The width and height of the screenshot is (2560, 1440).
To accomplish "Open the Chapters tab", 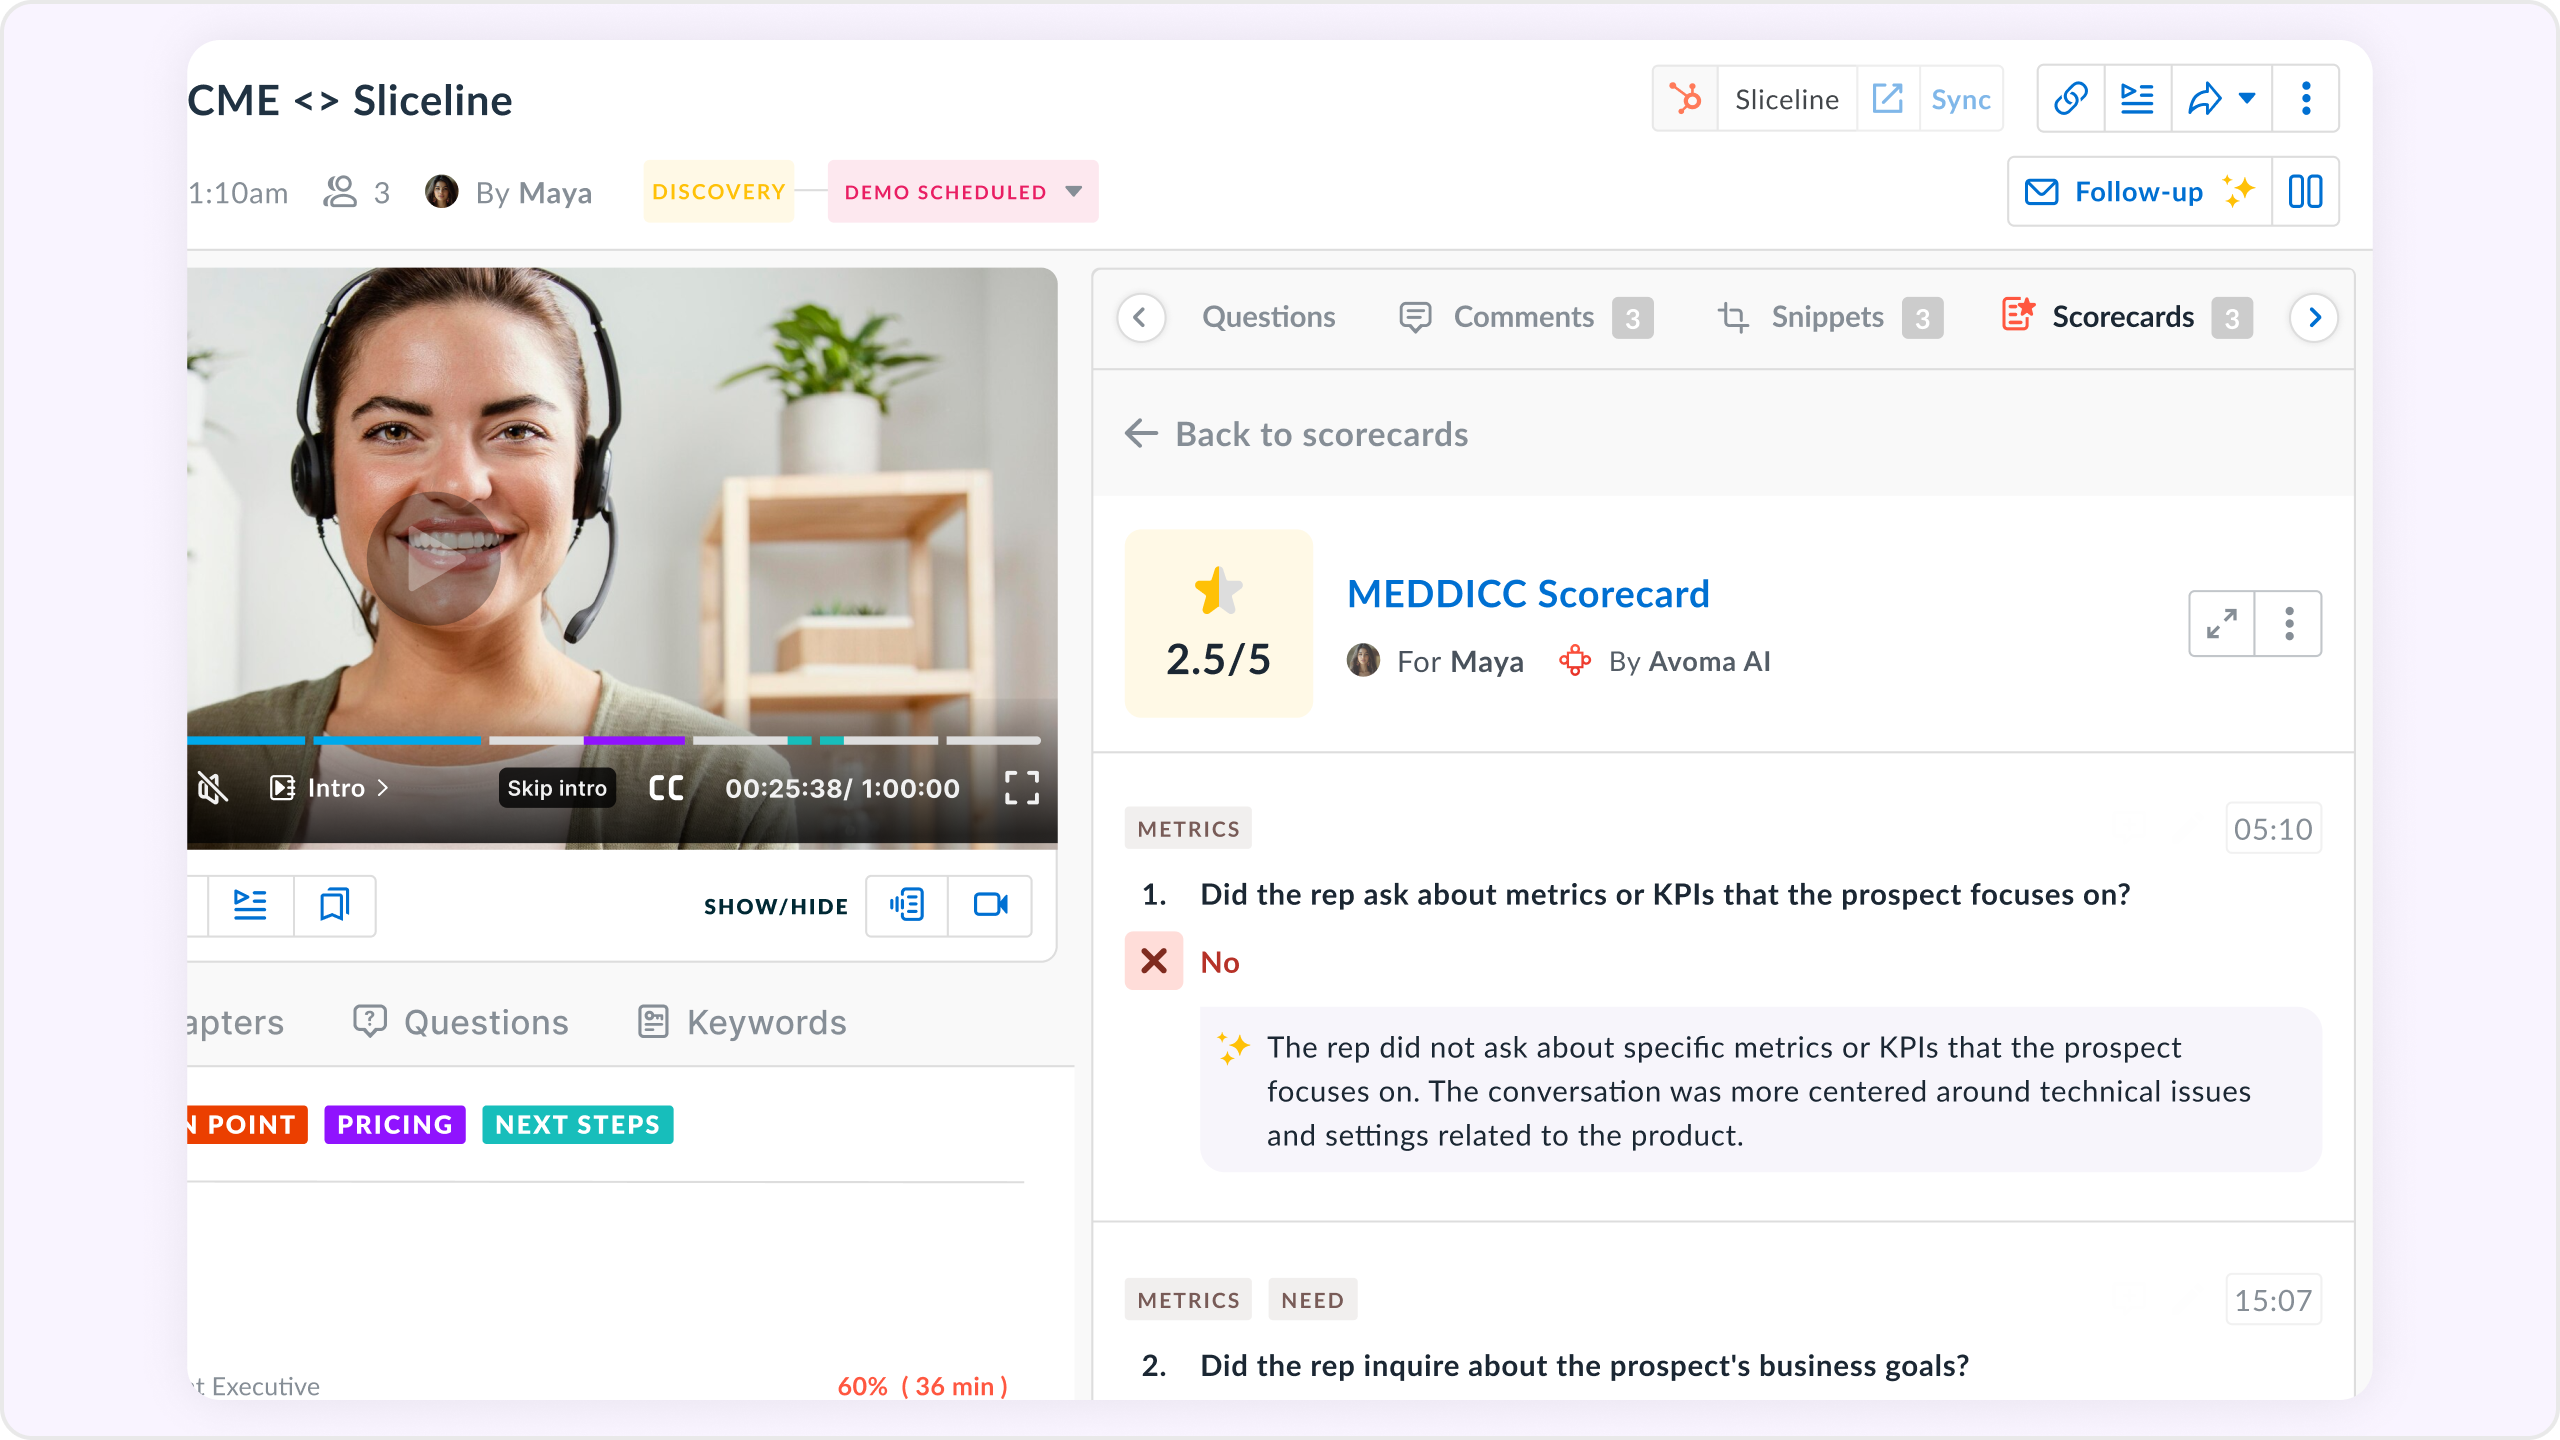I will (236, 1022).
